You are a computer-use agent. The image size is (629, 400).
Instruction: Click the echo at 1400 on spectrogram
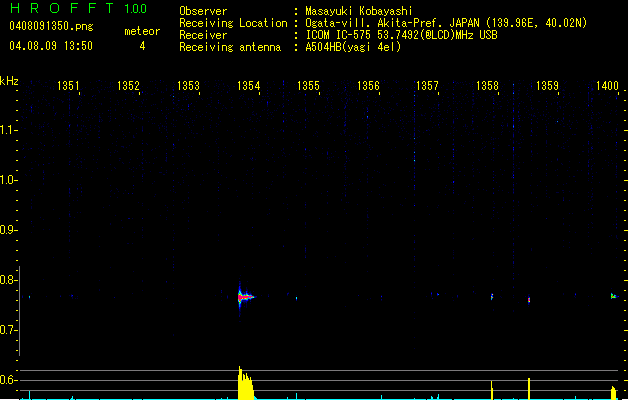pyautogui.click(x=613, y=296)
